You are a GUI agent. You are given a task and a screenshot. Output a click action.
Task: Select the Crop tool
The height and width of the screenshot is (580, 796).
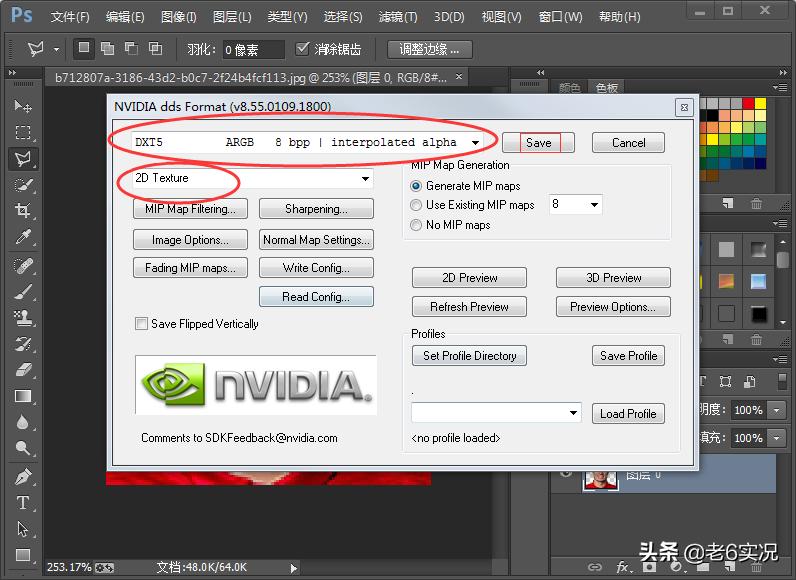(x=22, y=210)
